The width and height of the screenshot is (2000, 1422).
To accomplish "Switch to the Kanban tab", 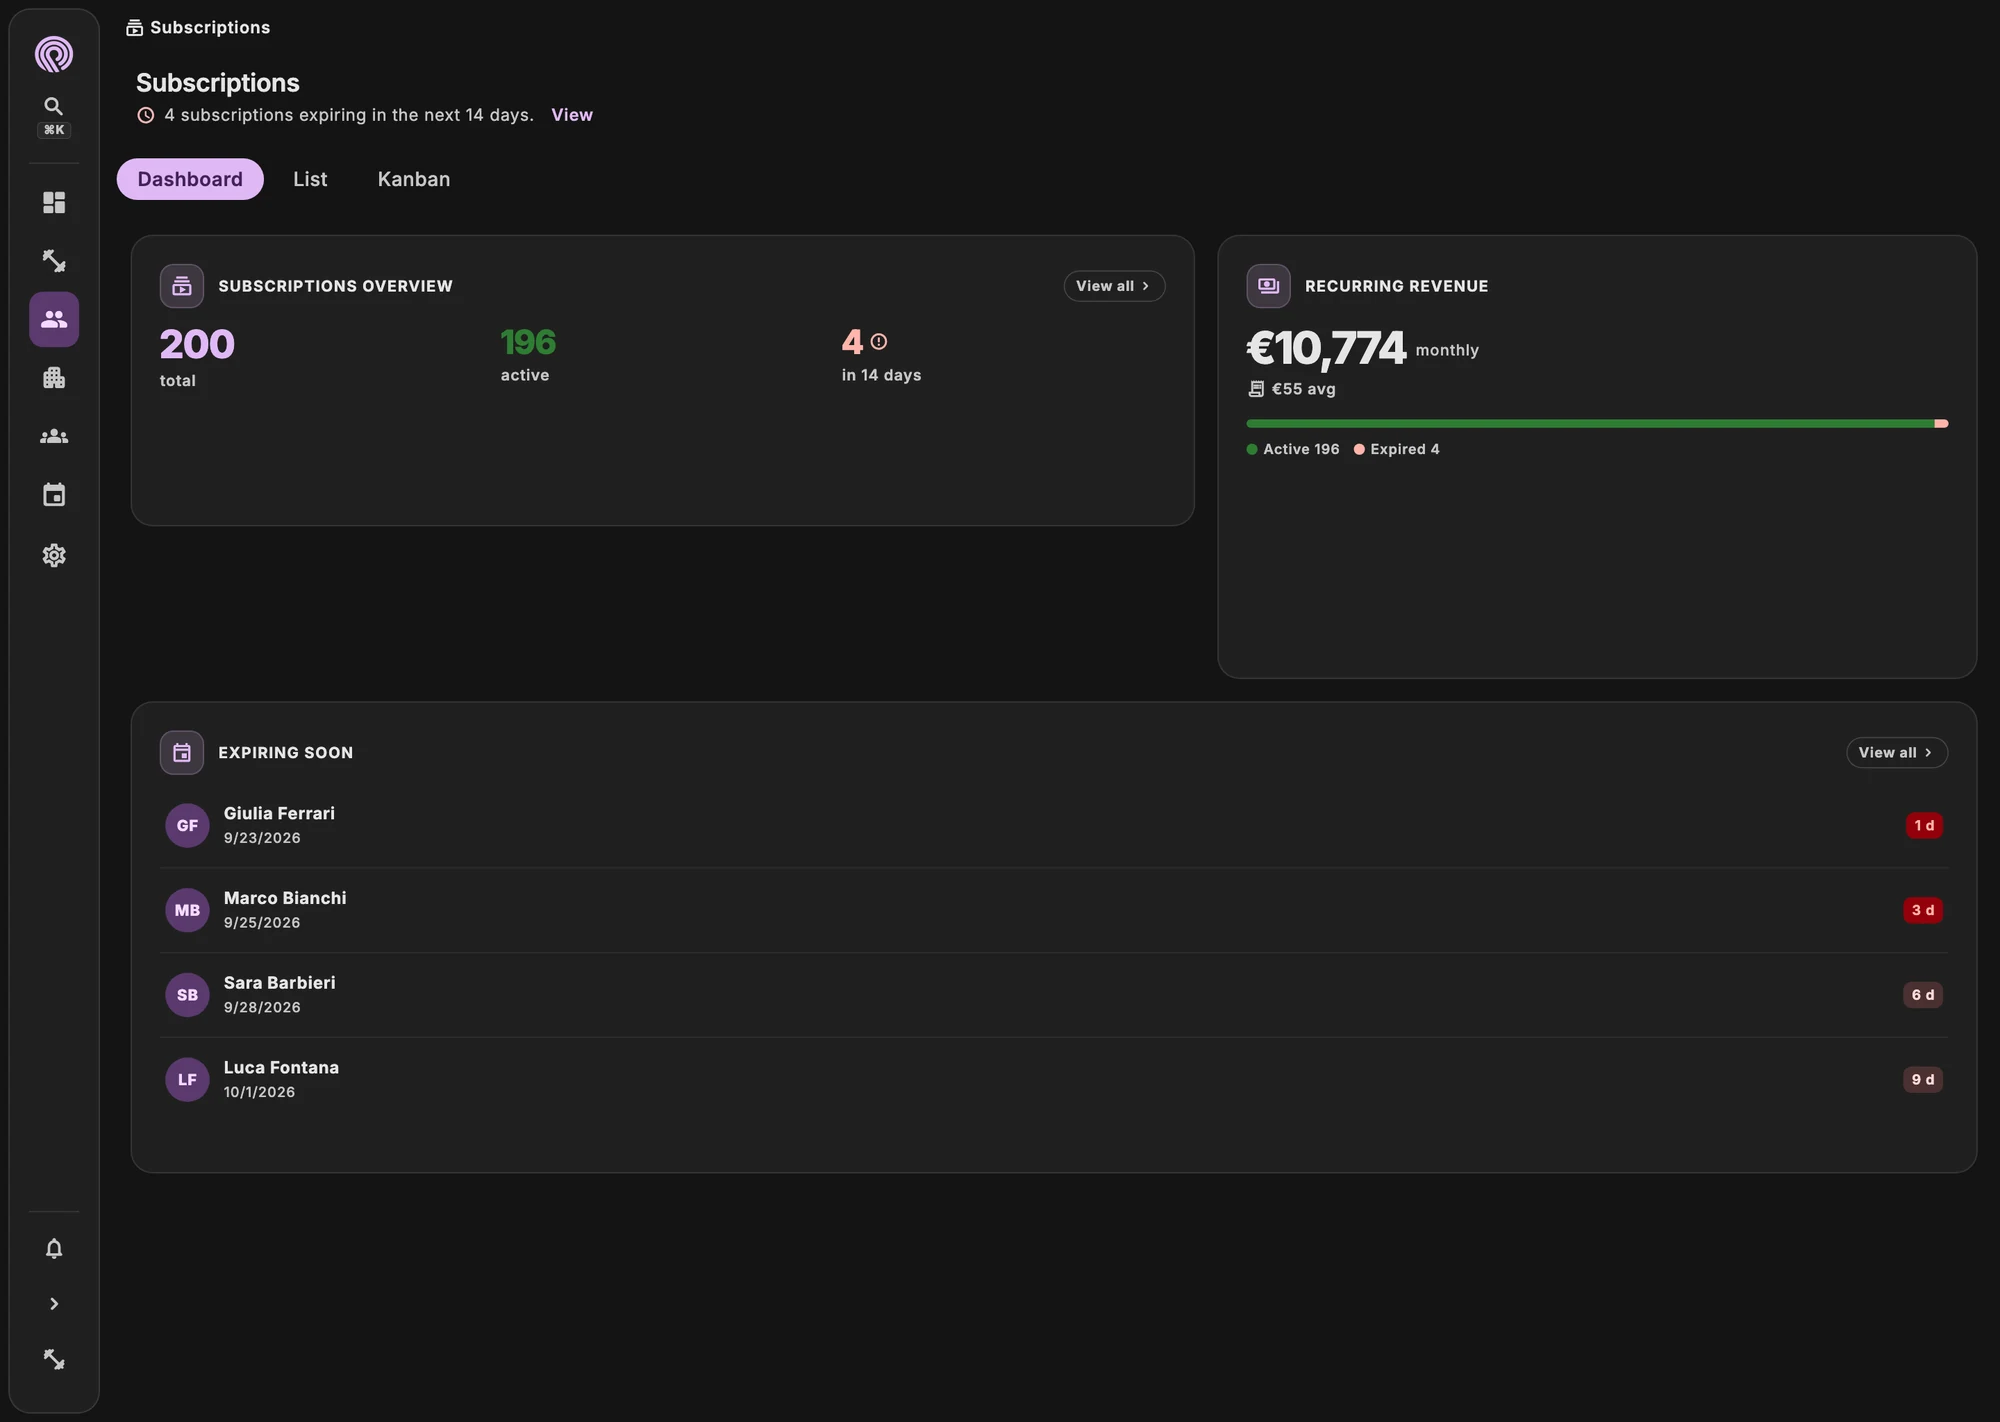I will click(x=414, y=179).
